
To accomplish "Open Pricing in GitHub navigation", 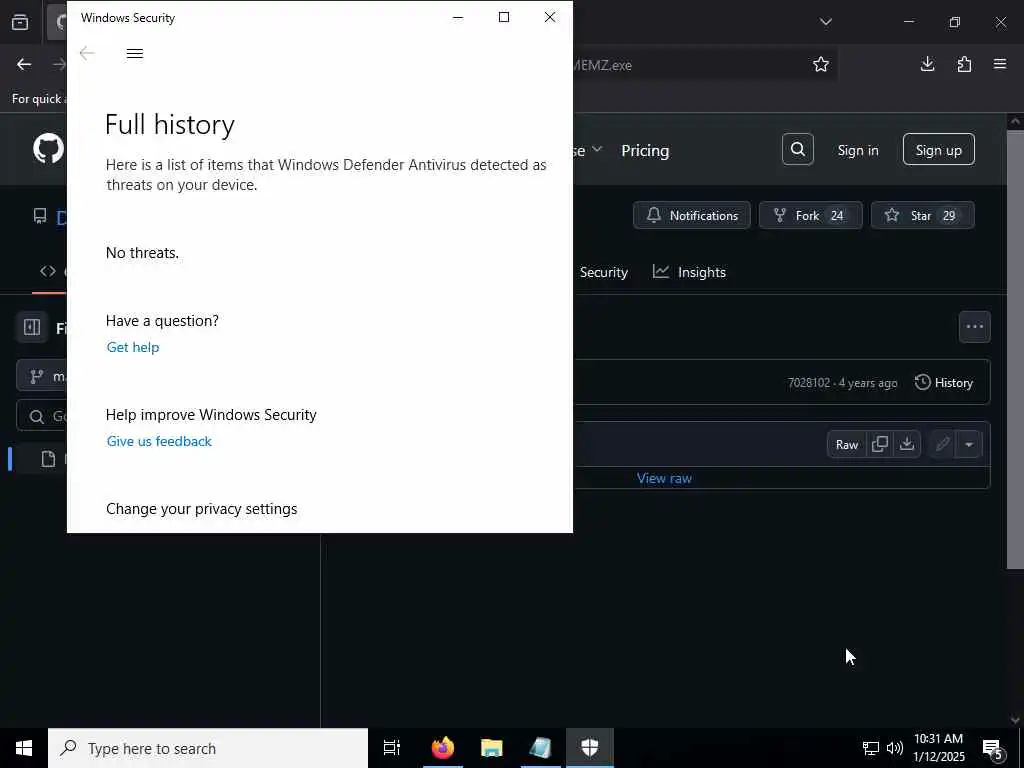I will click(645, 151).
